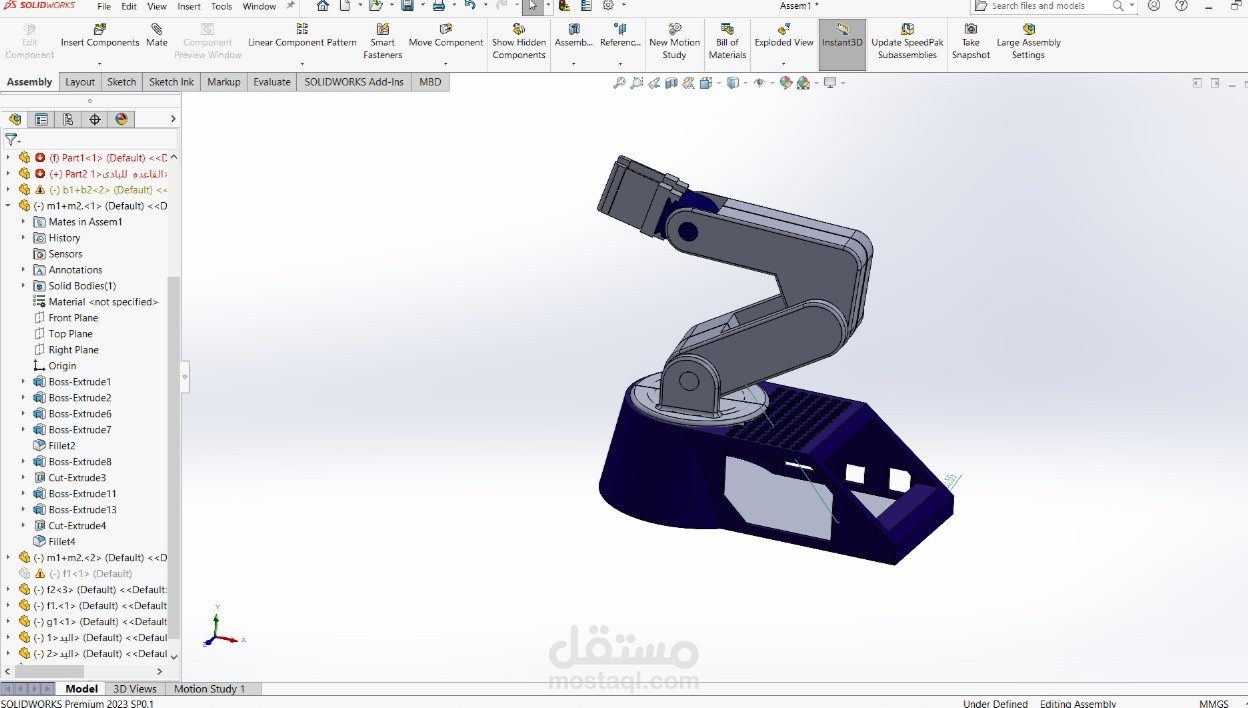Click the Save icon in quick toolbar
Image resolution: width=1248 pixels, height=708 pixels.
pyautogui.click(x=407, y=6)
